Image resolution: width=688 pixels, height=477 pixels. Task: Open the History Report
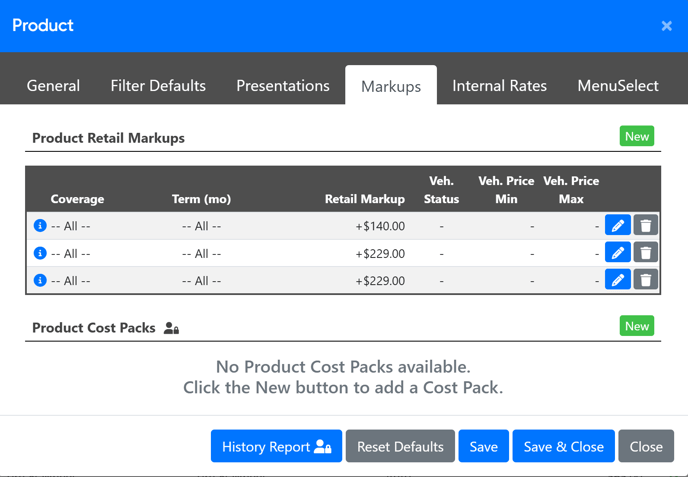pyautogui.click(x=276, y=446)
